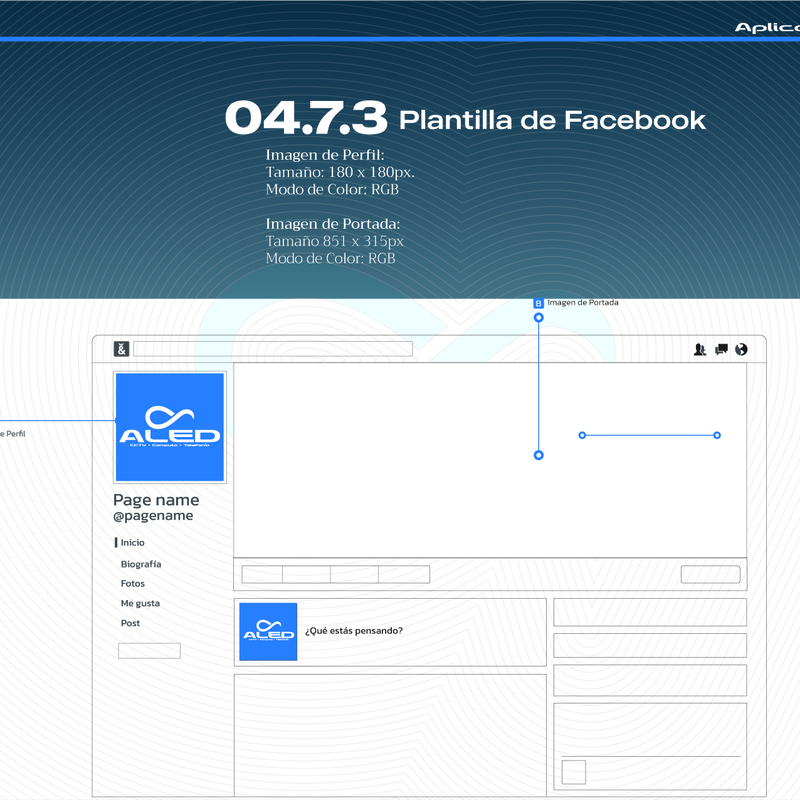Select the first tab box below the cover image
The image size is (800, 800).
[x=262, y=574]
